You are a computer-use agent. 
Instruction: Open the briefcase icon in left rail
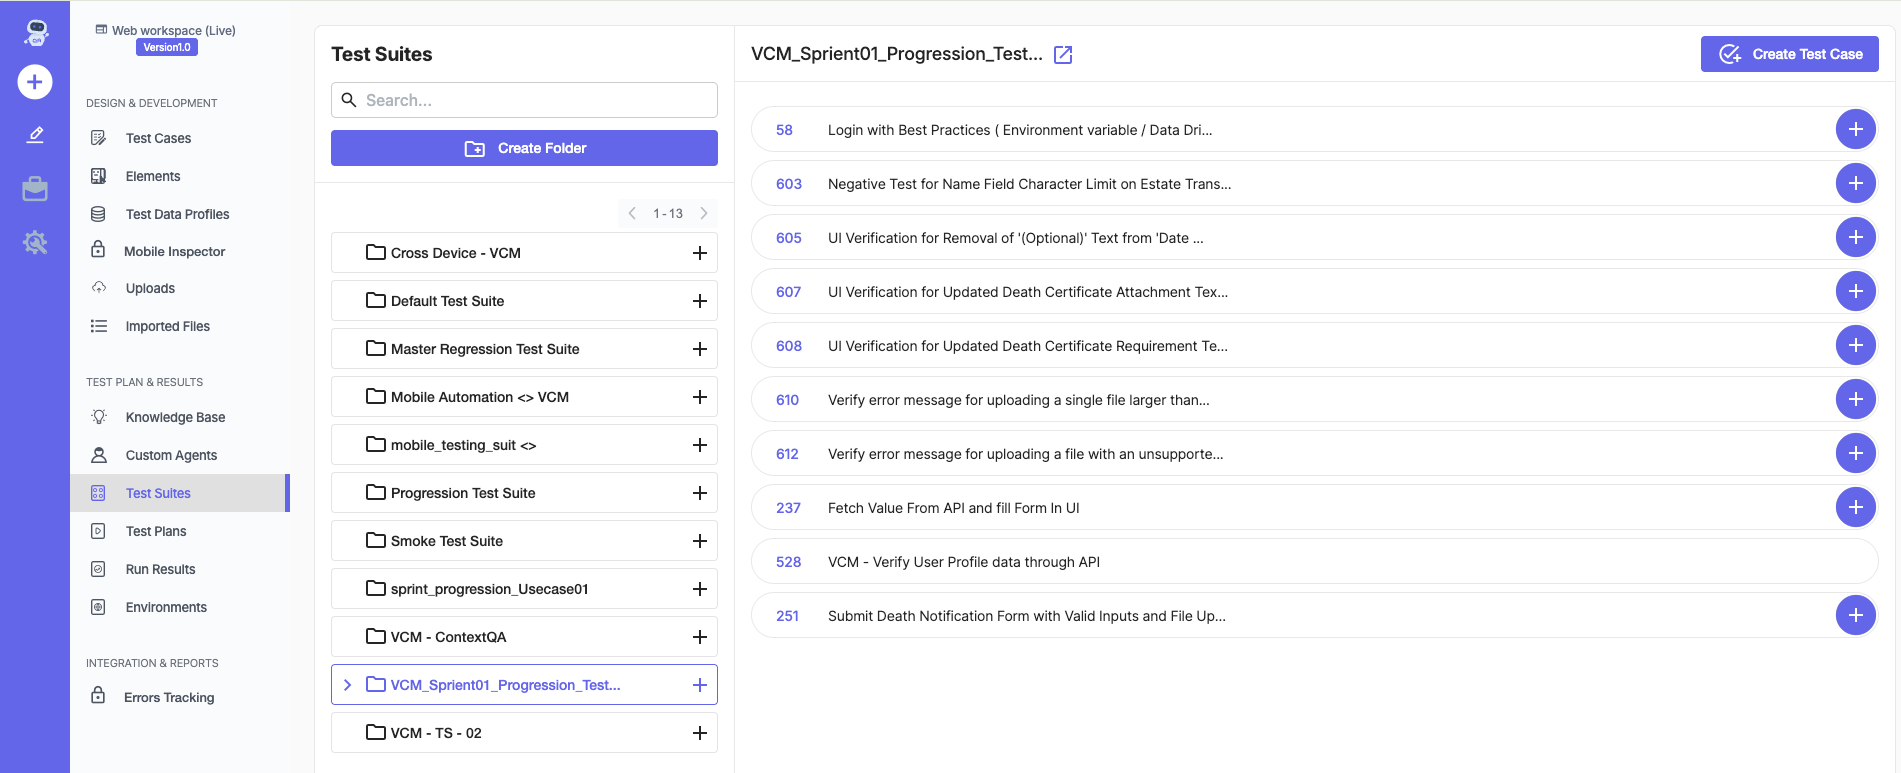click(35, 188)
